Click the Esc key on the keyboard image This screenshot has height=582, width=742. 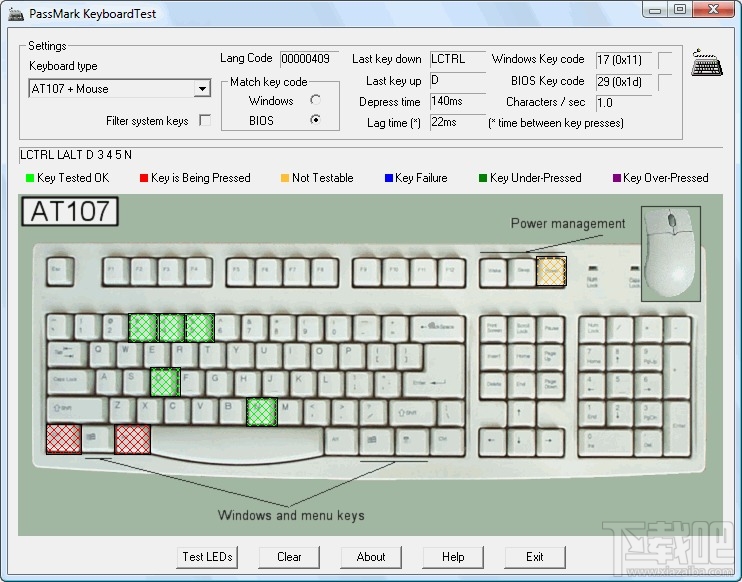tap(60, 272)
